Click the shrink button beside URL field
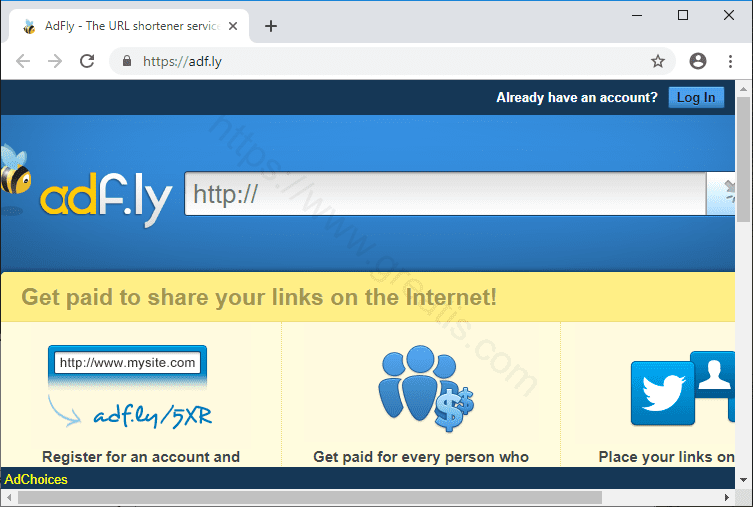 [721, 193]
